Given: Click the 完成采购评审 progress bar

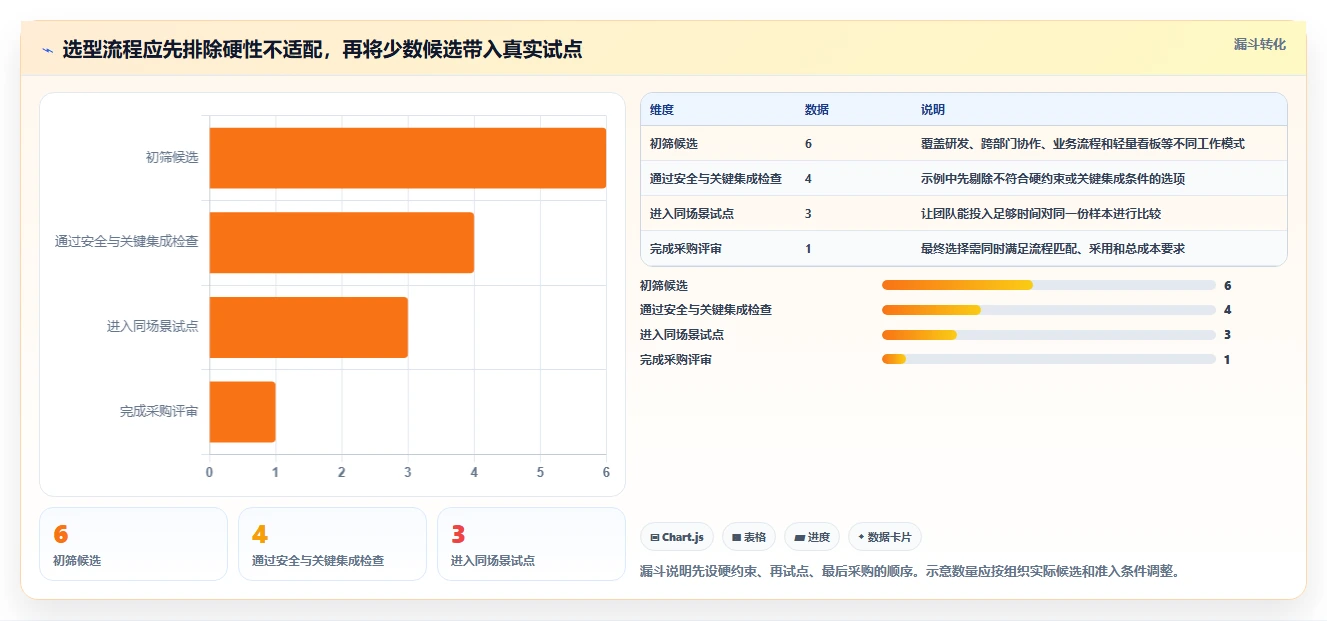Looking at the screenshot, I should [x=1048, y=359].
